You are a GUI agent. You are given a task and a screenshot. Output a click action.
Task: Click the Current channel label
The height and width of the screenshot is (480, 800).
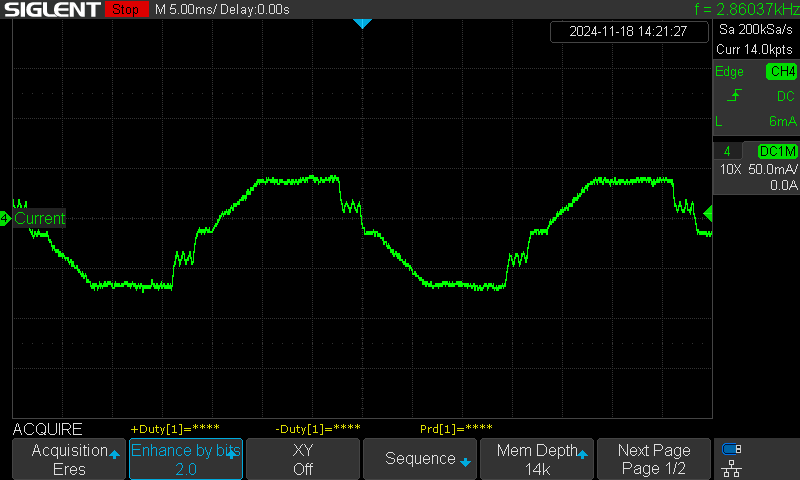point(39,218)
